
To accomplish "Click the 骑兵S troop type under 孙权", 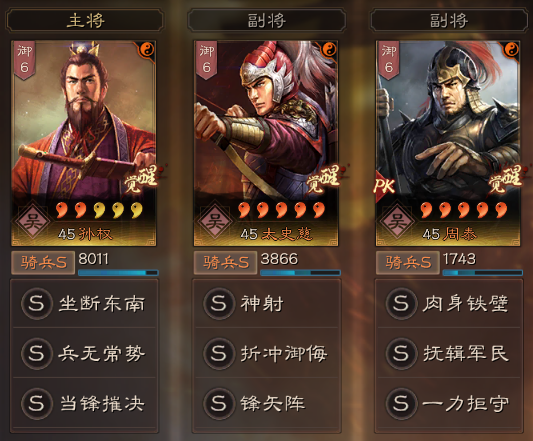I will [43, 262].
